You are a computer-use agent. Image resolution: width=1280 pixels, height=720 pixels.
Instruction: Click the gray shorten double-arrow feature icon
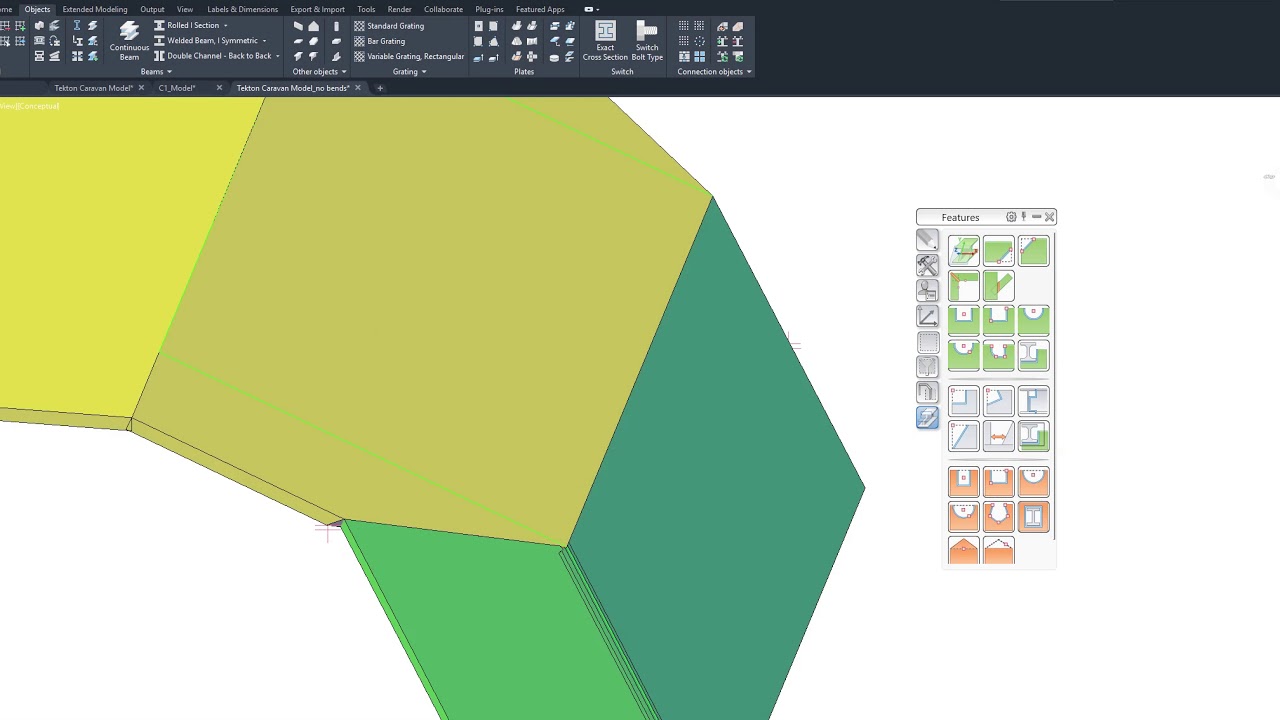(999, 436)
